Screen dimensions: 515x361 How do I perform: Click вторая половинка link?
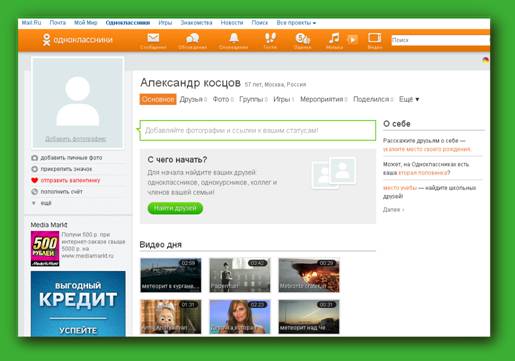pos(423,173)
